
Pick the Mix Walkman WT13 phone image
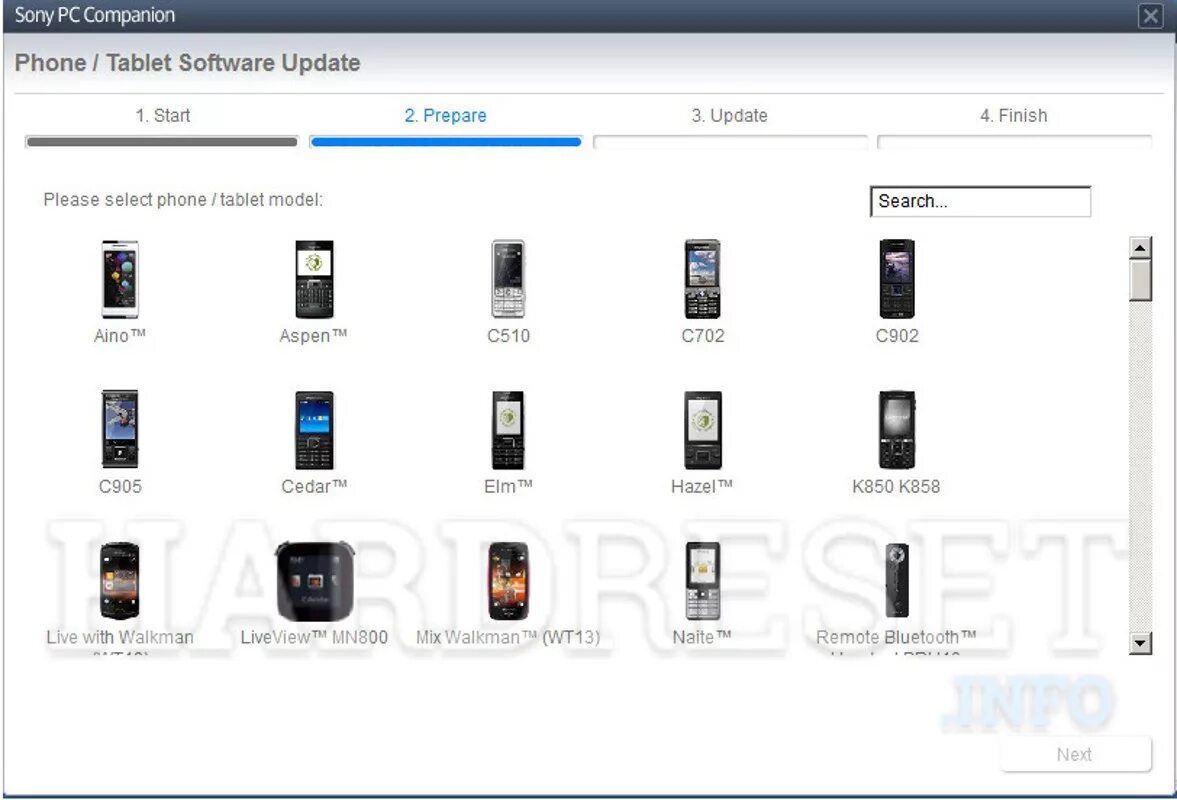pos(508,581)
